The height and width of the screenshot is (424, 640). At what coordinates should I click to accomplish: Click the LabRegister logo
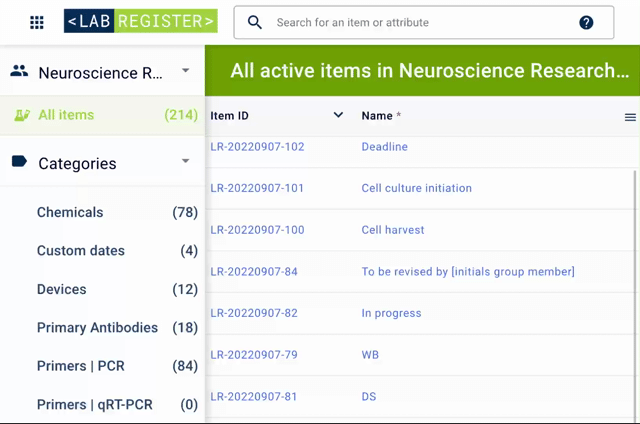pos(140,21)
